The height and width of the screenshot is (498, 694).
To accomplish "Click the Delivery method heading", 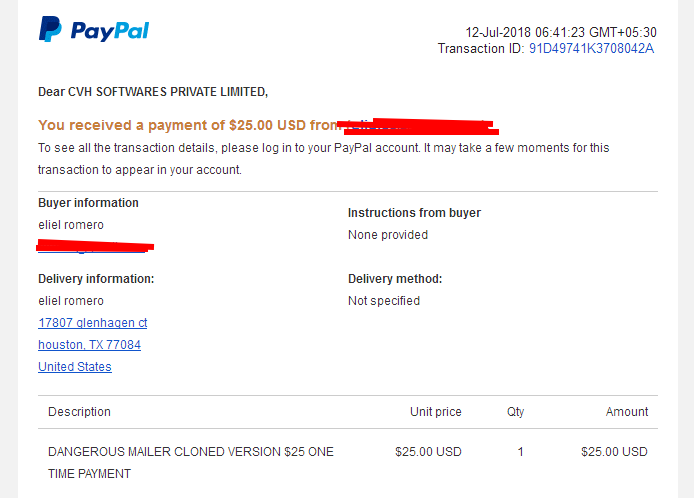I will click(x=395, y=279).
